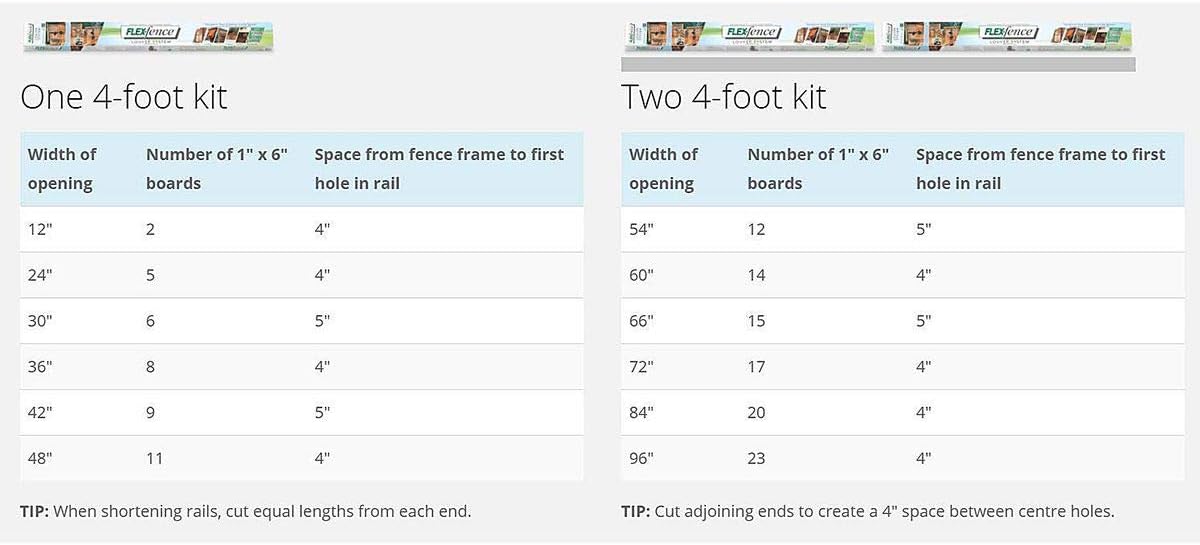Click the tip about cutting adjoining ends

[x=867, y=511]
